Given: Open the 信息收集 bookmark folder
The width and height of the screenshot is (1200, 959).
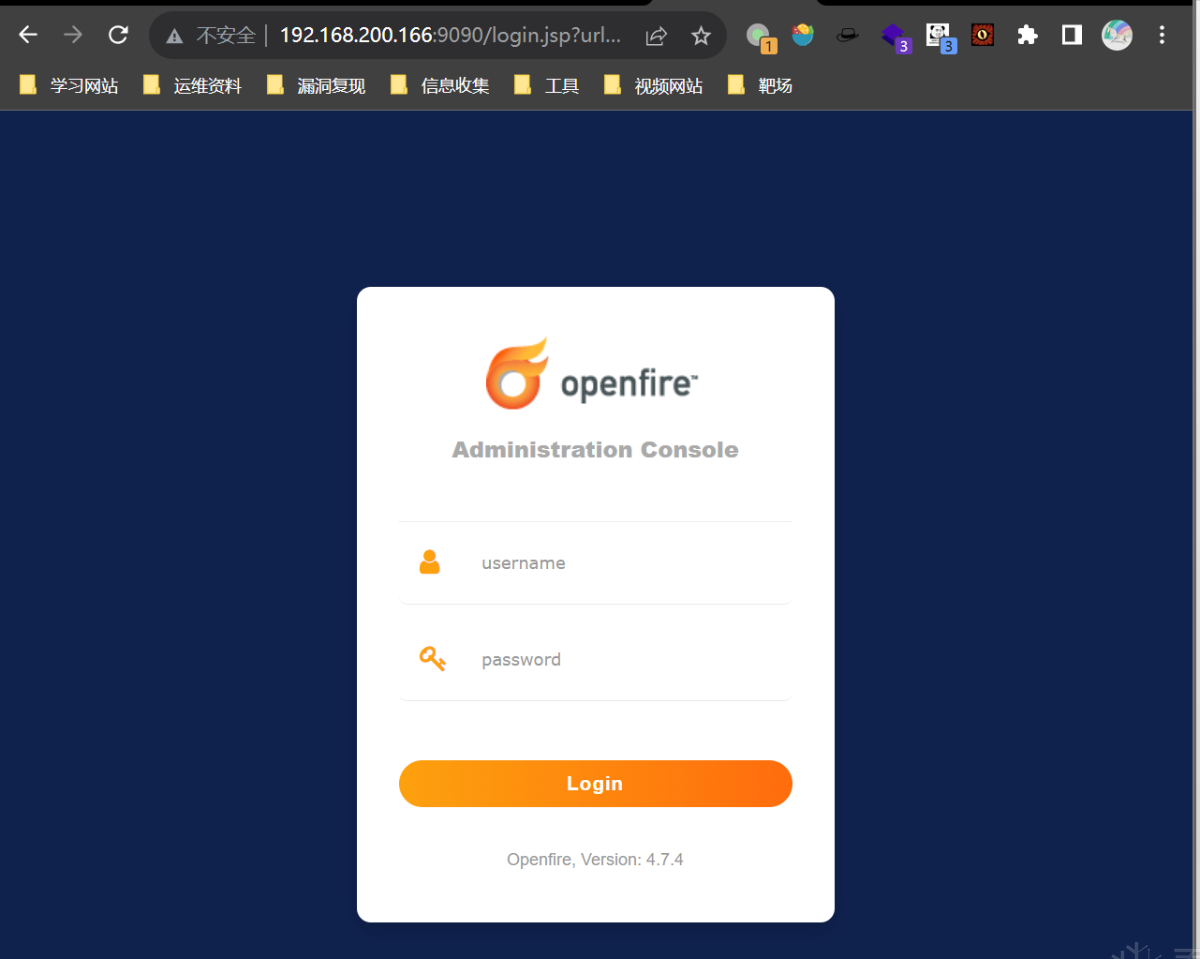Looking at the screenshot, I should click(441, 86).
